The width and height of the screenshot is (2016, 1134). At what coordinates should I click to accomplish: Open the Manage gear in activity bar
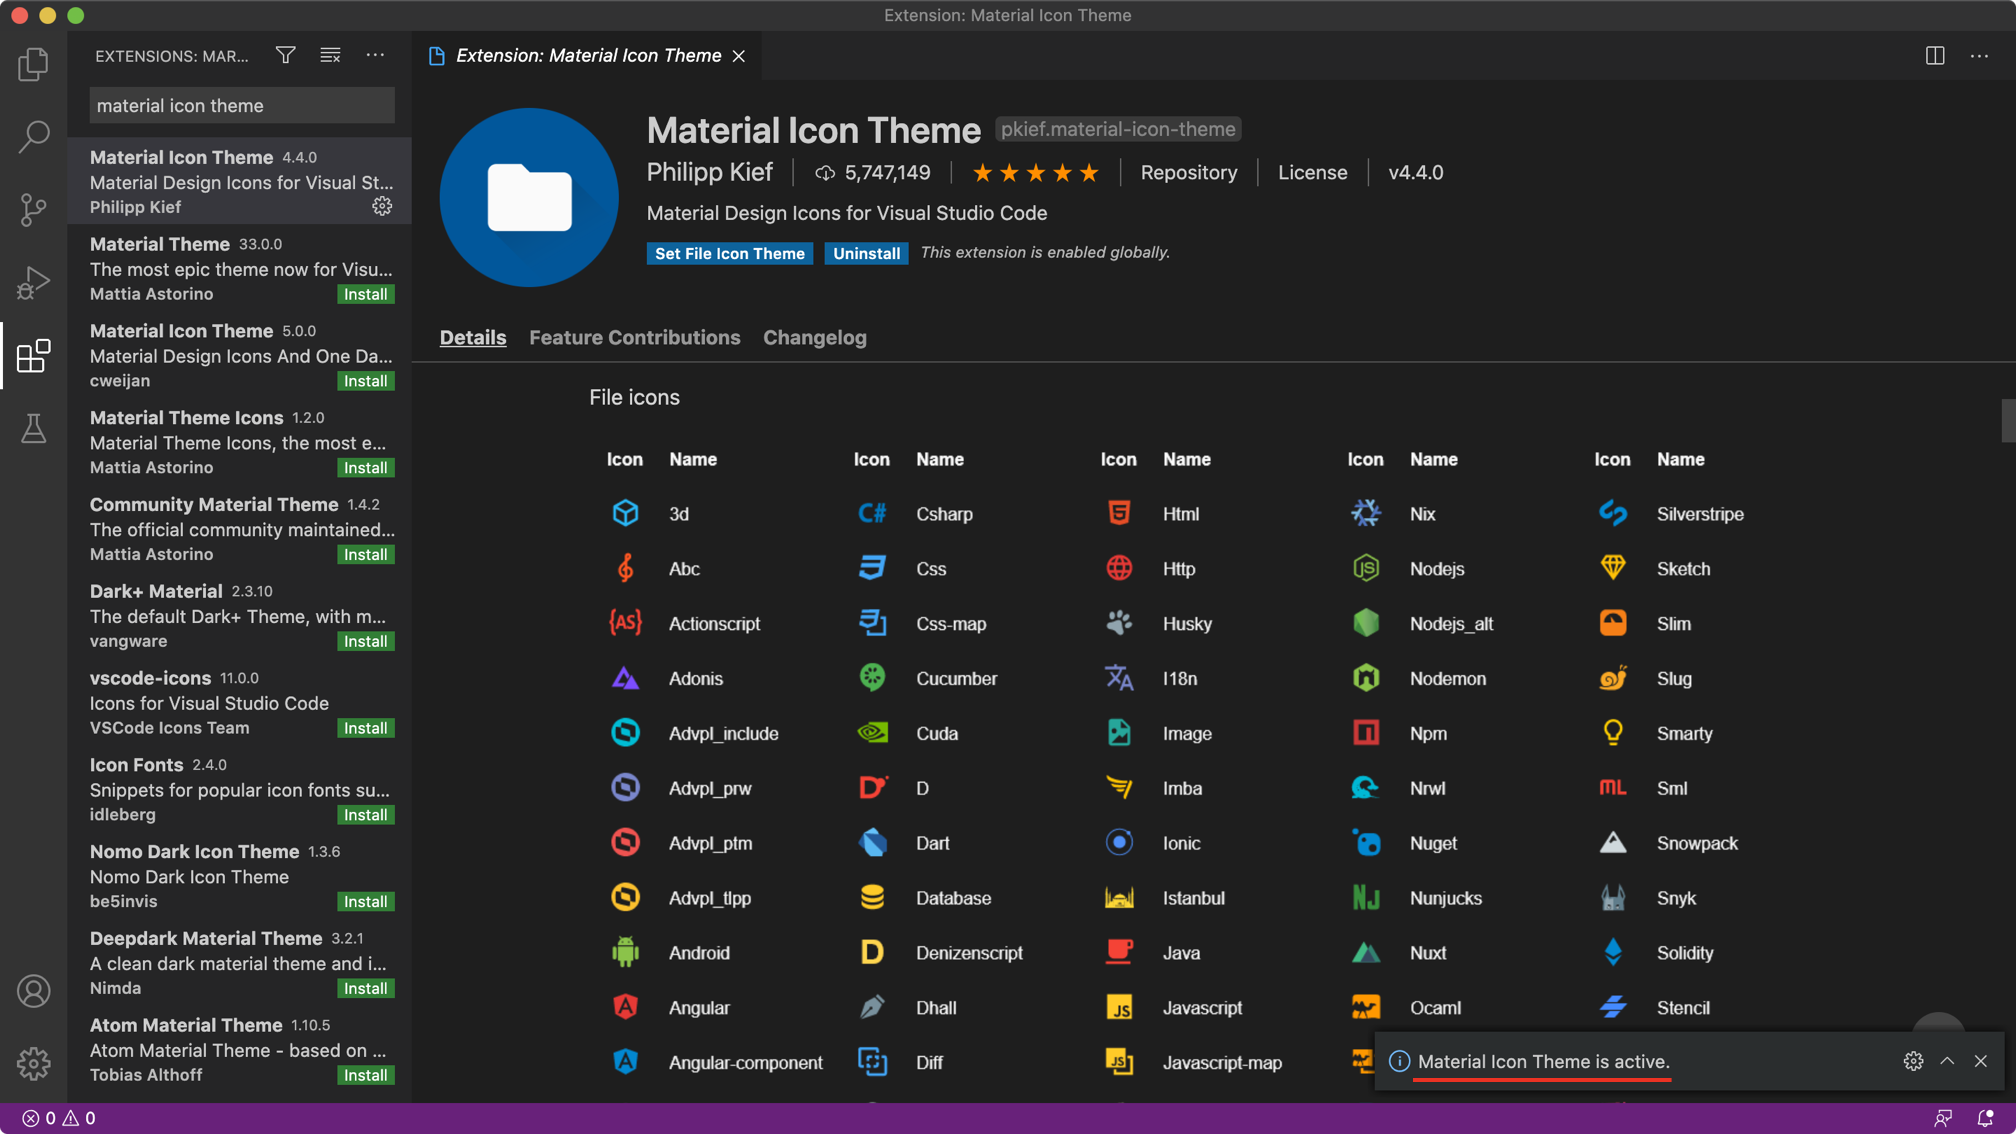[33, 1063]
